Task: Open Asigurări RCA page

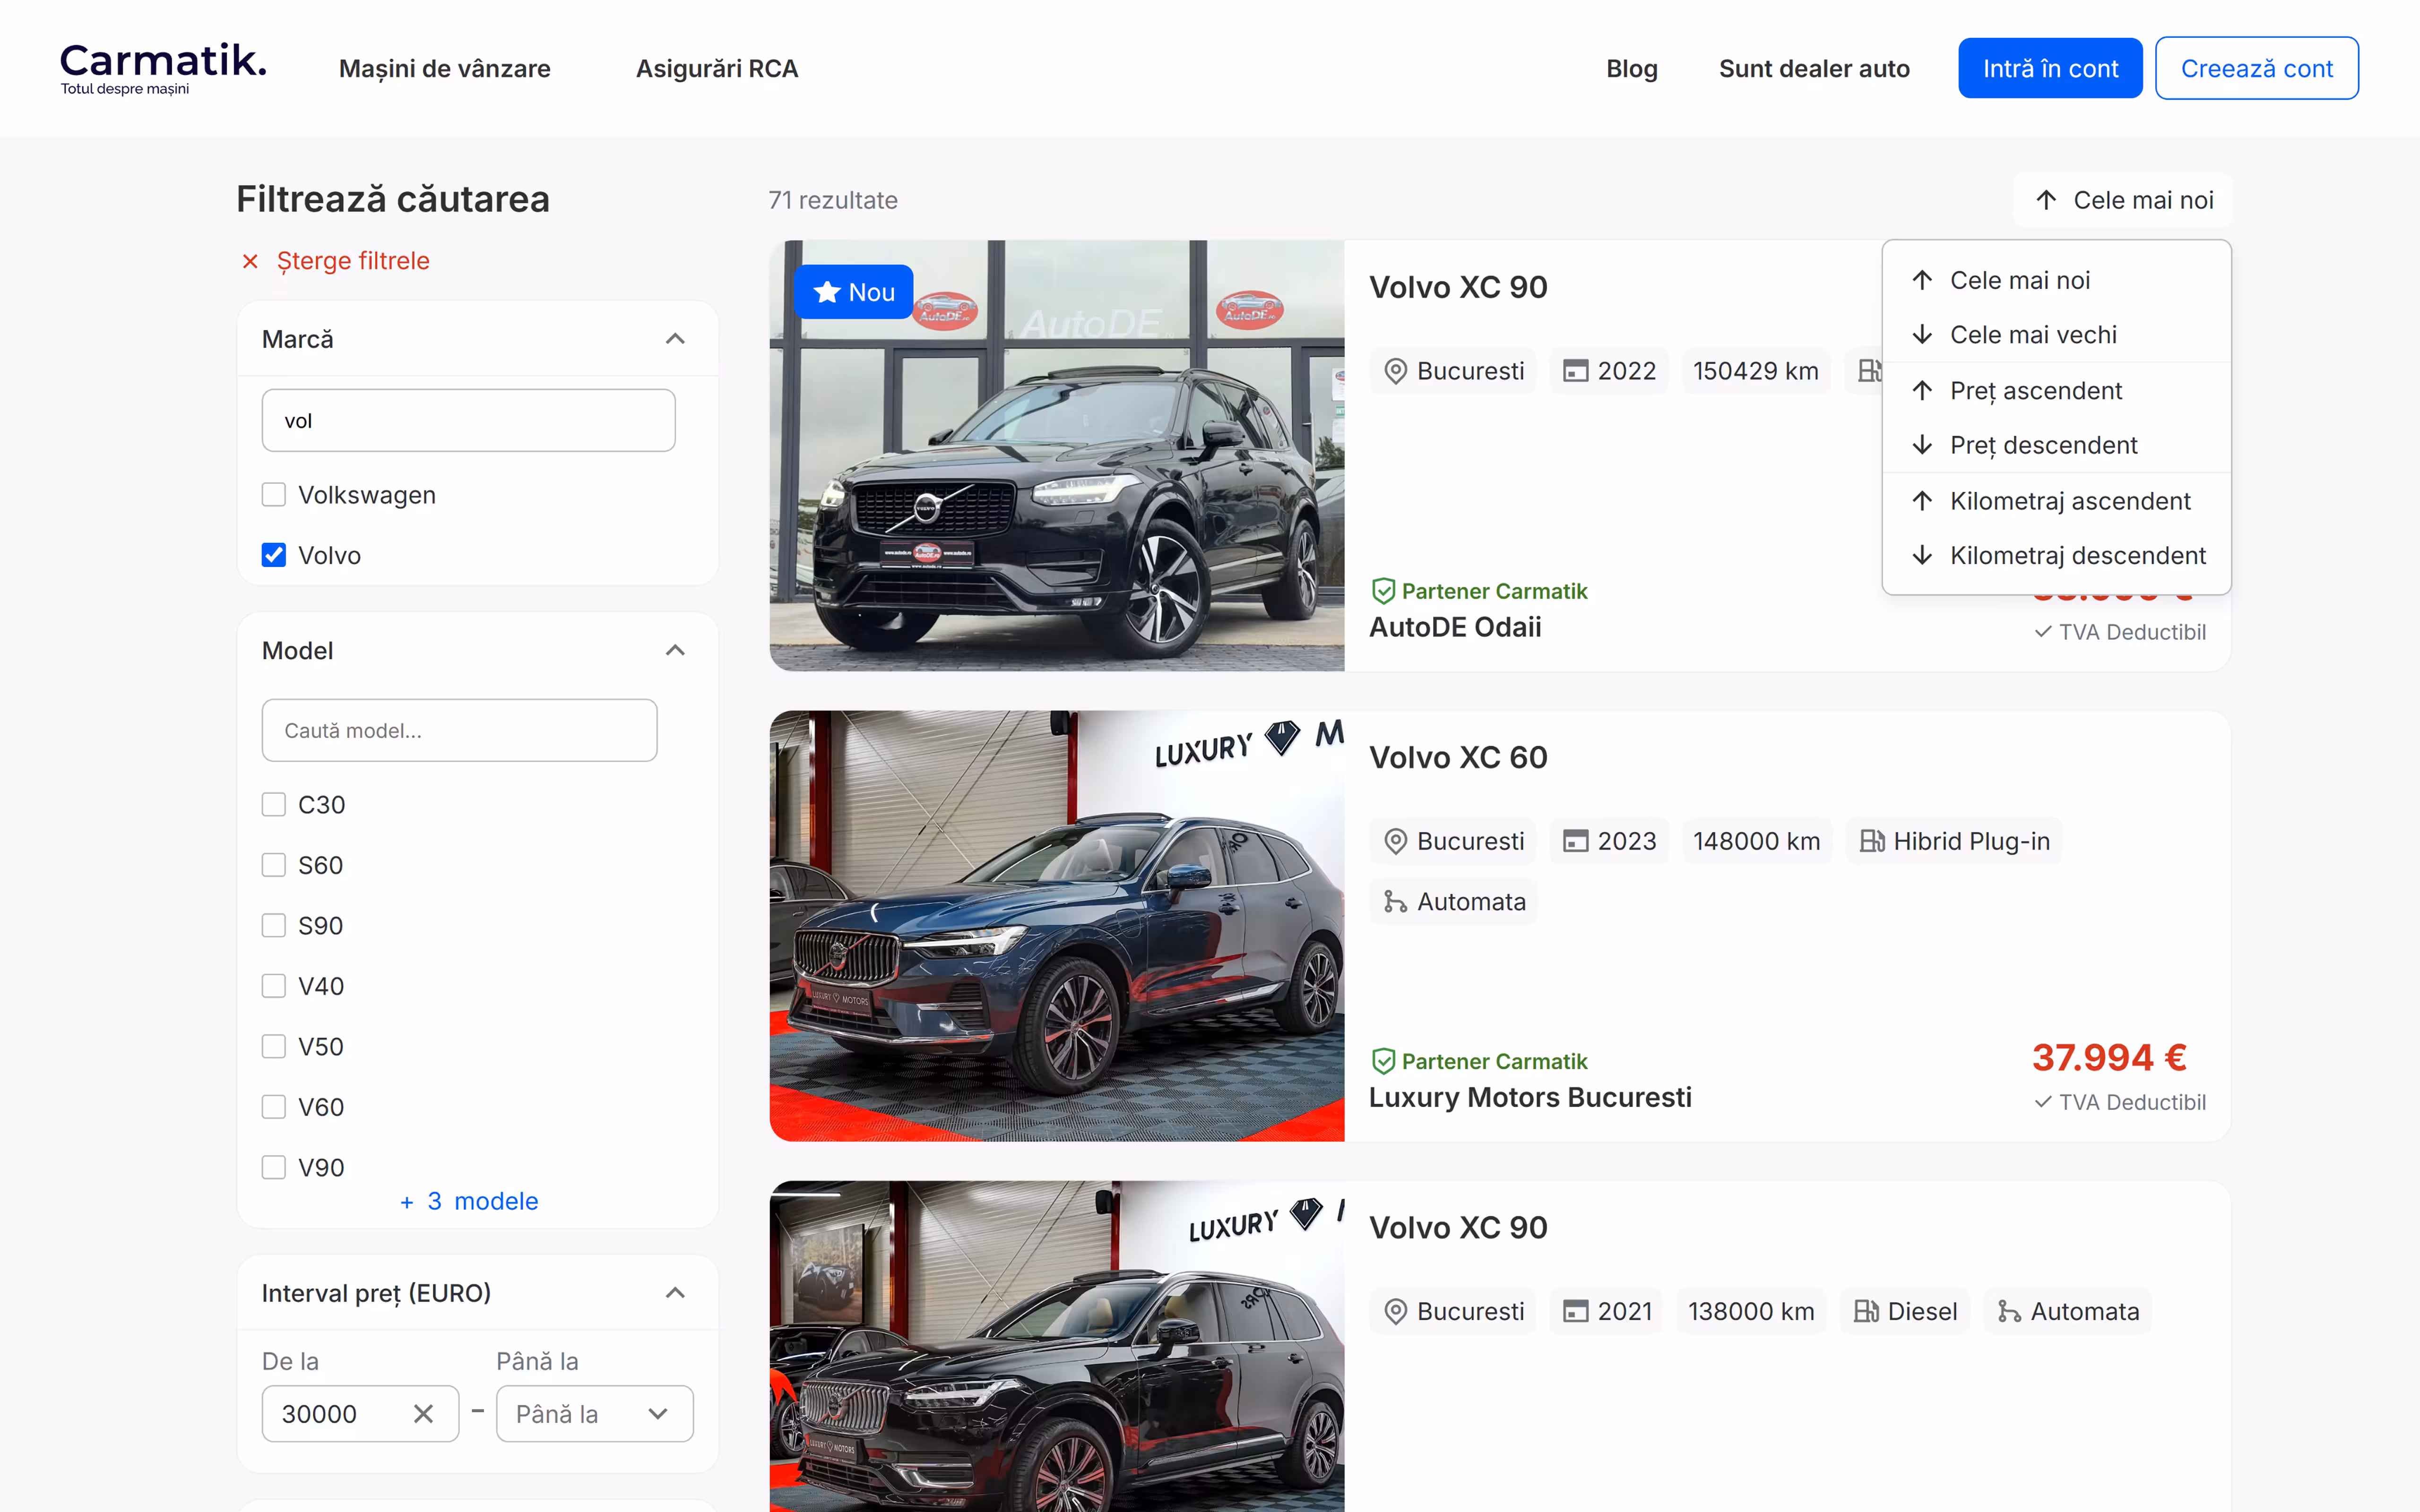Action: (x=717, y=68)
